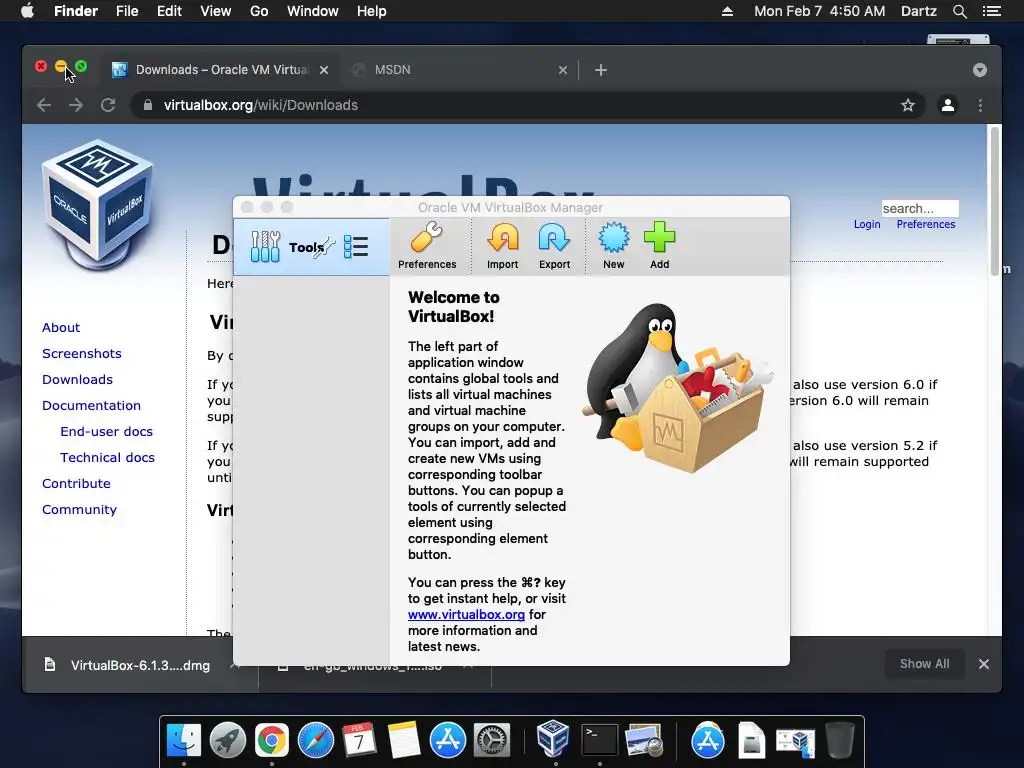
Task: Open Spotlight search in the menu bar
Action: tap(959, 11)
